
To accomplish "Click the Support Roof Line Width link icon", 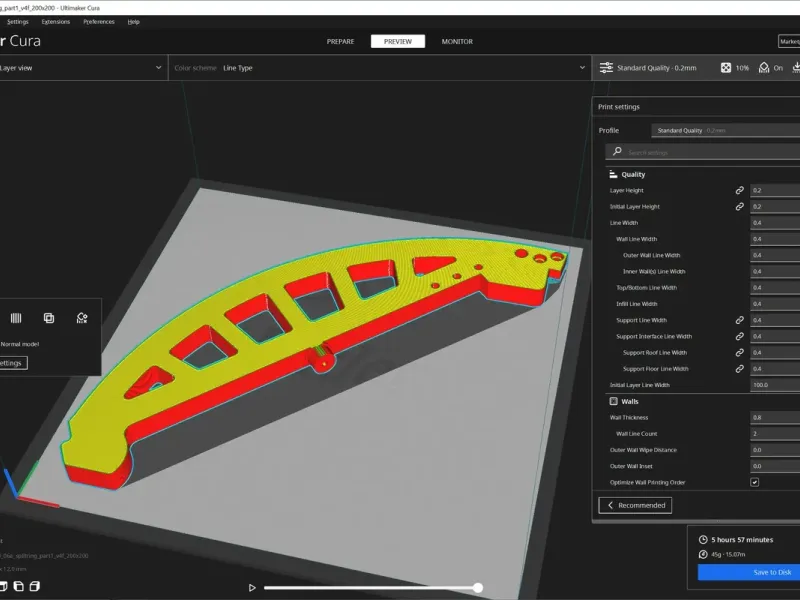I will 739,353.
